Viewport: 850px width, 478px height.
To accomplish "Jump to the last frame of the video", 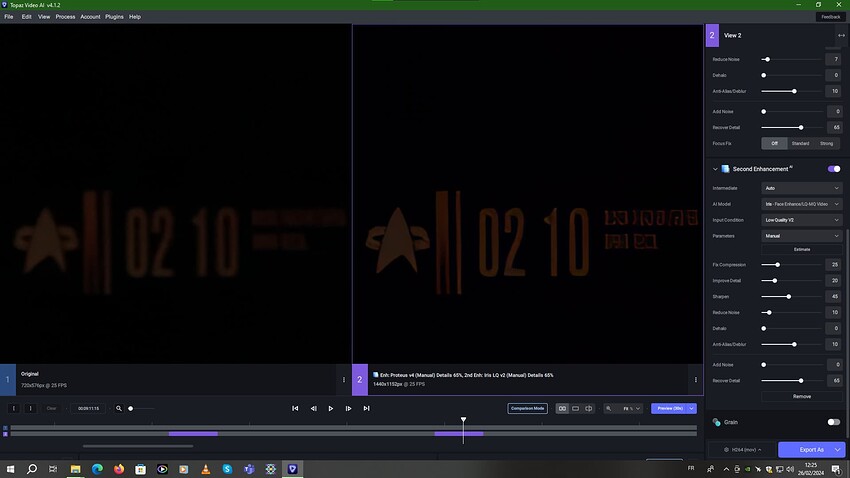I will coord(366,408).
